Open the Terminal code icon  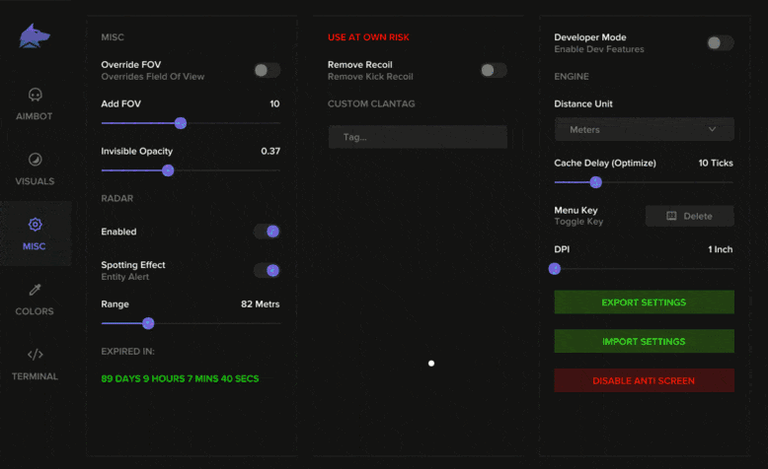pos(35,354)
